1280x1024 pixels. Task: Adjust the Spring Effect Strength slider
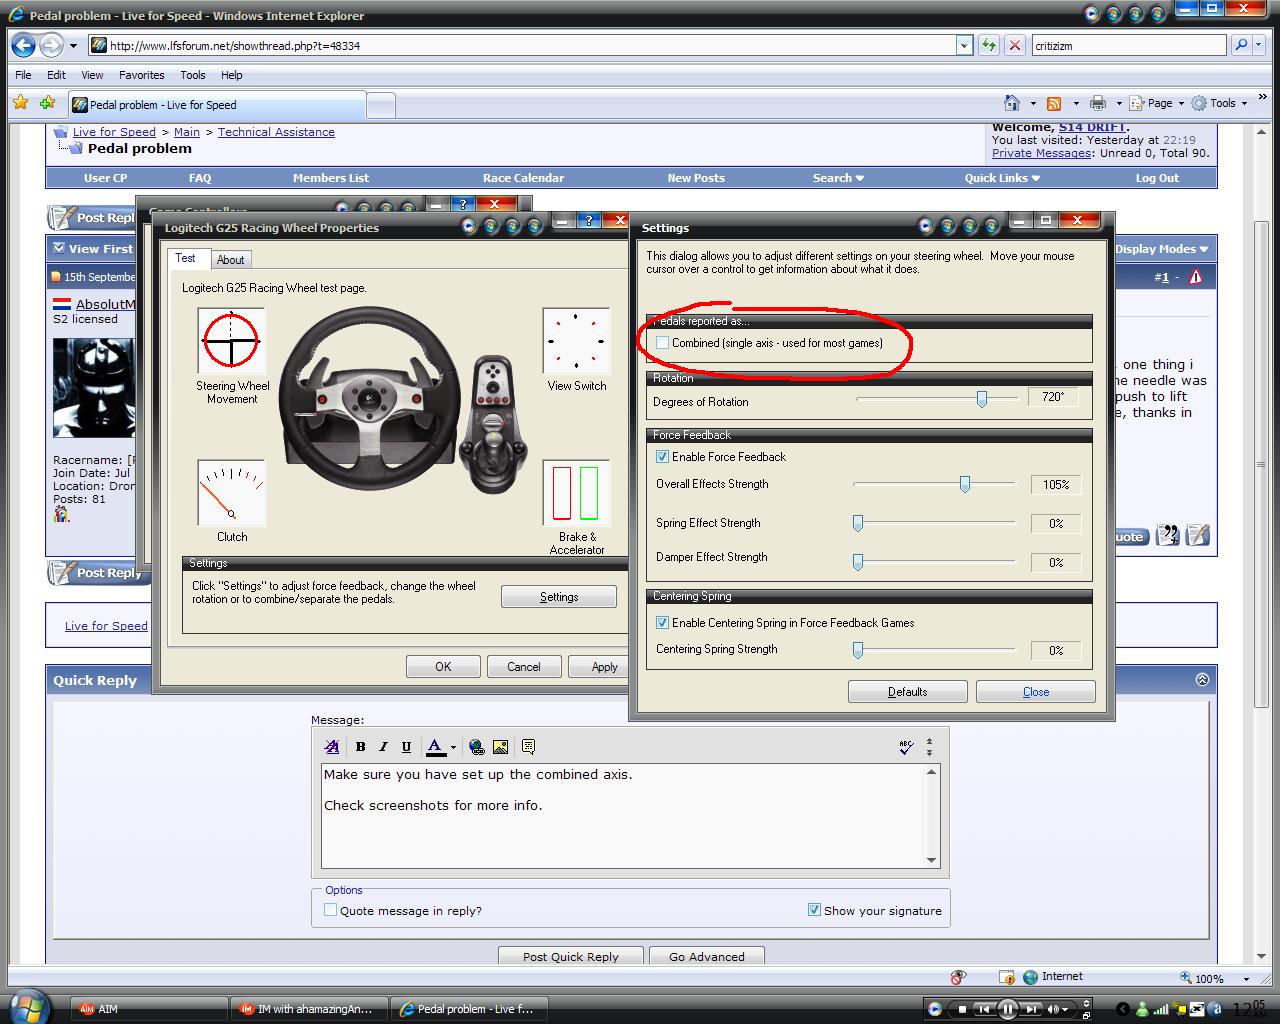coord(858,523)
